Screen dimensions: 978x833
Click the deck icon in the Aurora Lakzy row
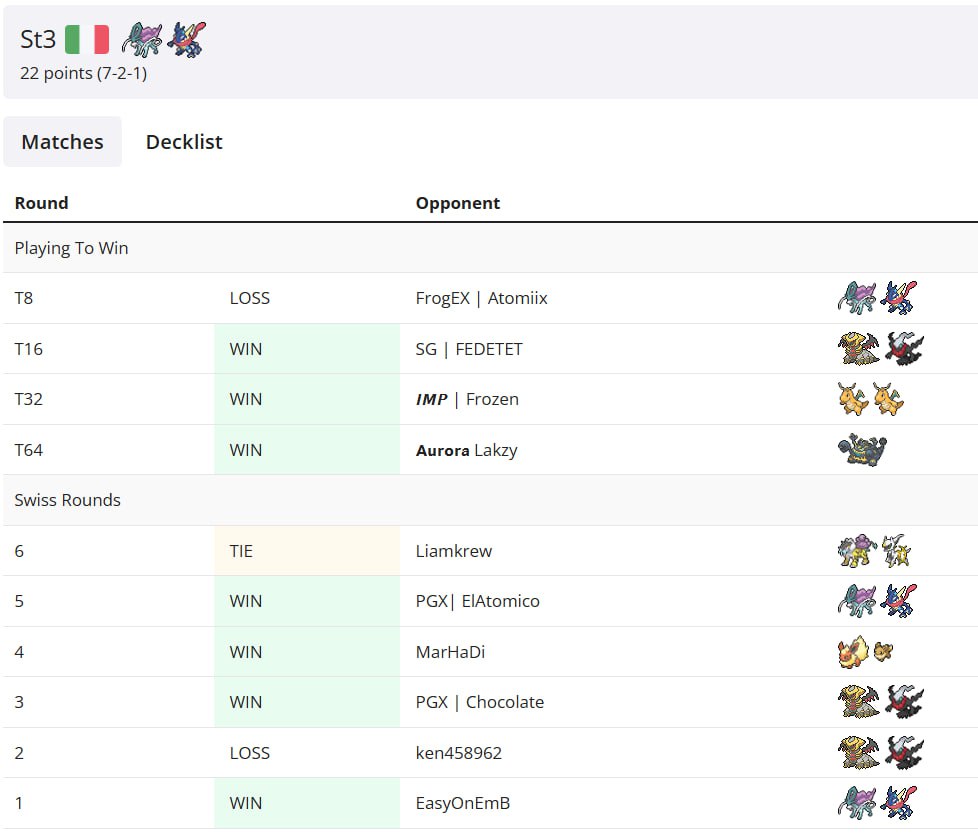click(x=862, y=450)
